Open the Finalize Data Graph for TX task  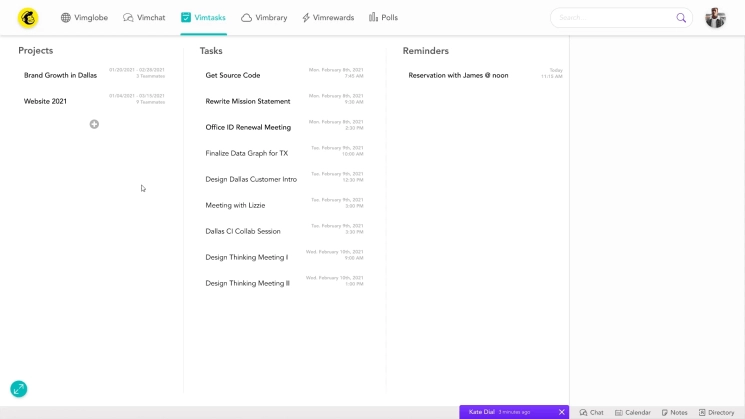click(247, 153)
